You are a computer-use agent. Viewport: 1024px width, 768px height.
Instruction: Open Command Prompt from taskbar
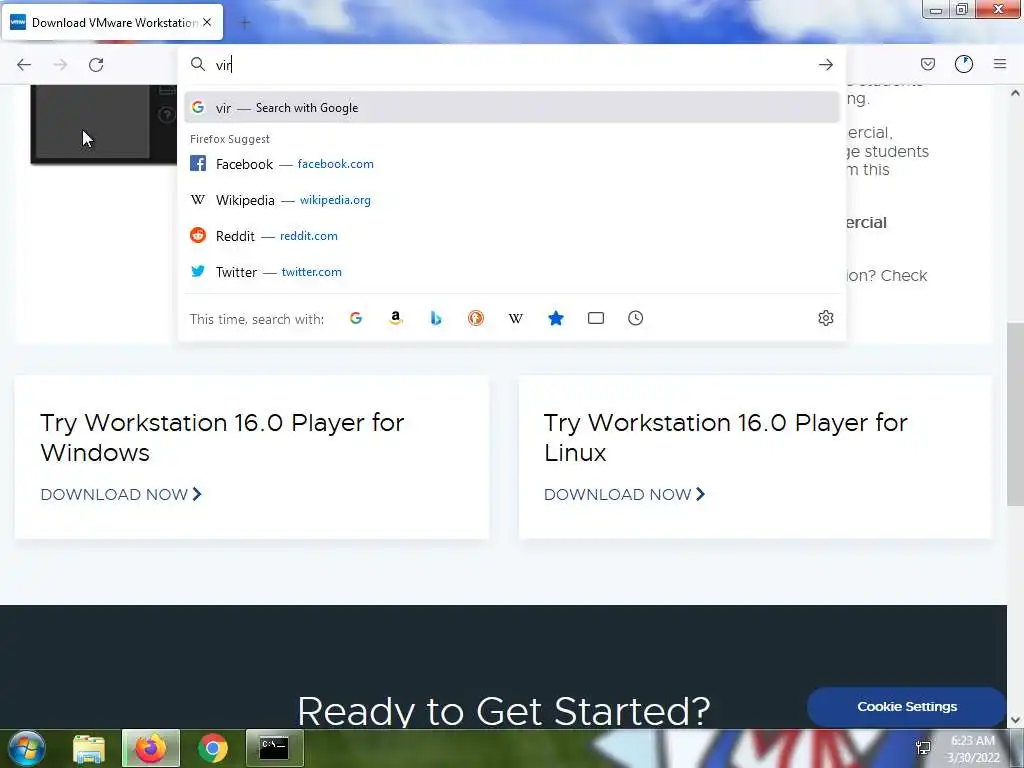click(274, 748)
